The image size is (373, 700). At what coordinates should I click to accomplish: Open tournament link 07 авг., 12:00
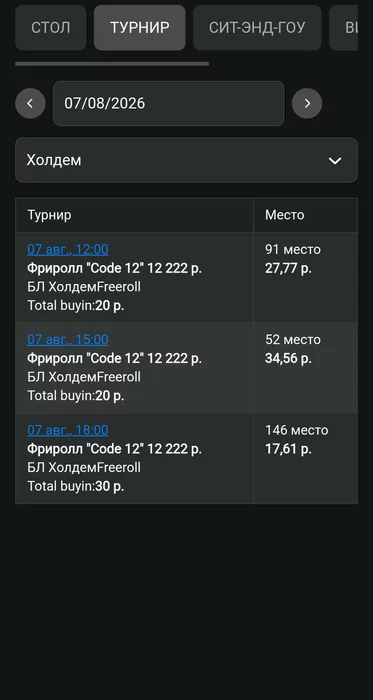click(x=68, y=250)
